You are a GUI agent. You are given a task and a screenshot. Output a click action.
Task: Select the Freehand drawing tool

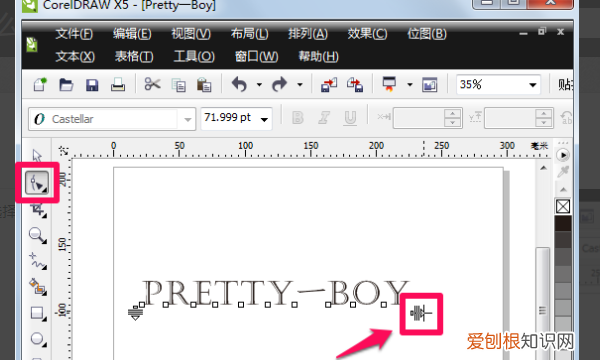pos(38,261)
